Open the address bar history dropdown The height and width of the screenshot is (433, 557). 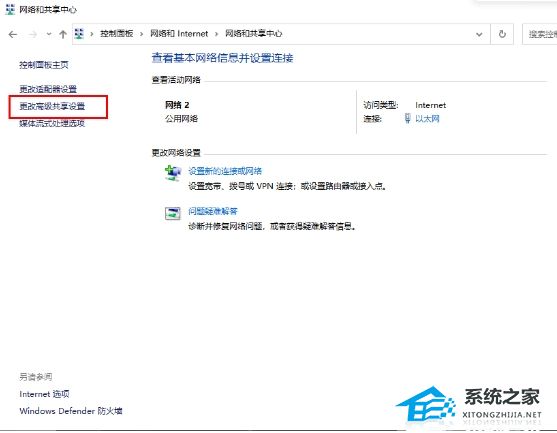coord(479,34)
